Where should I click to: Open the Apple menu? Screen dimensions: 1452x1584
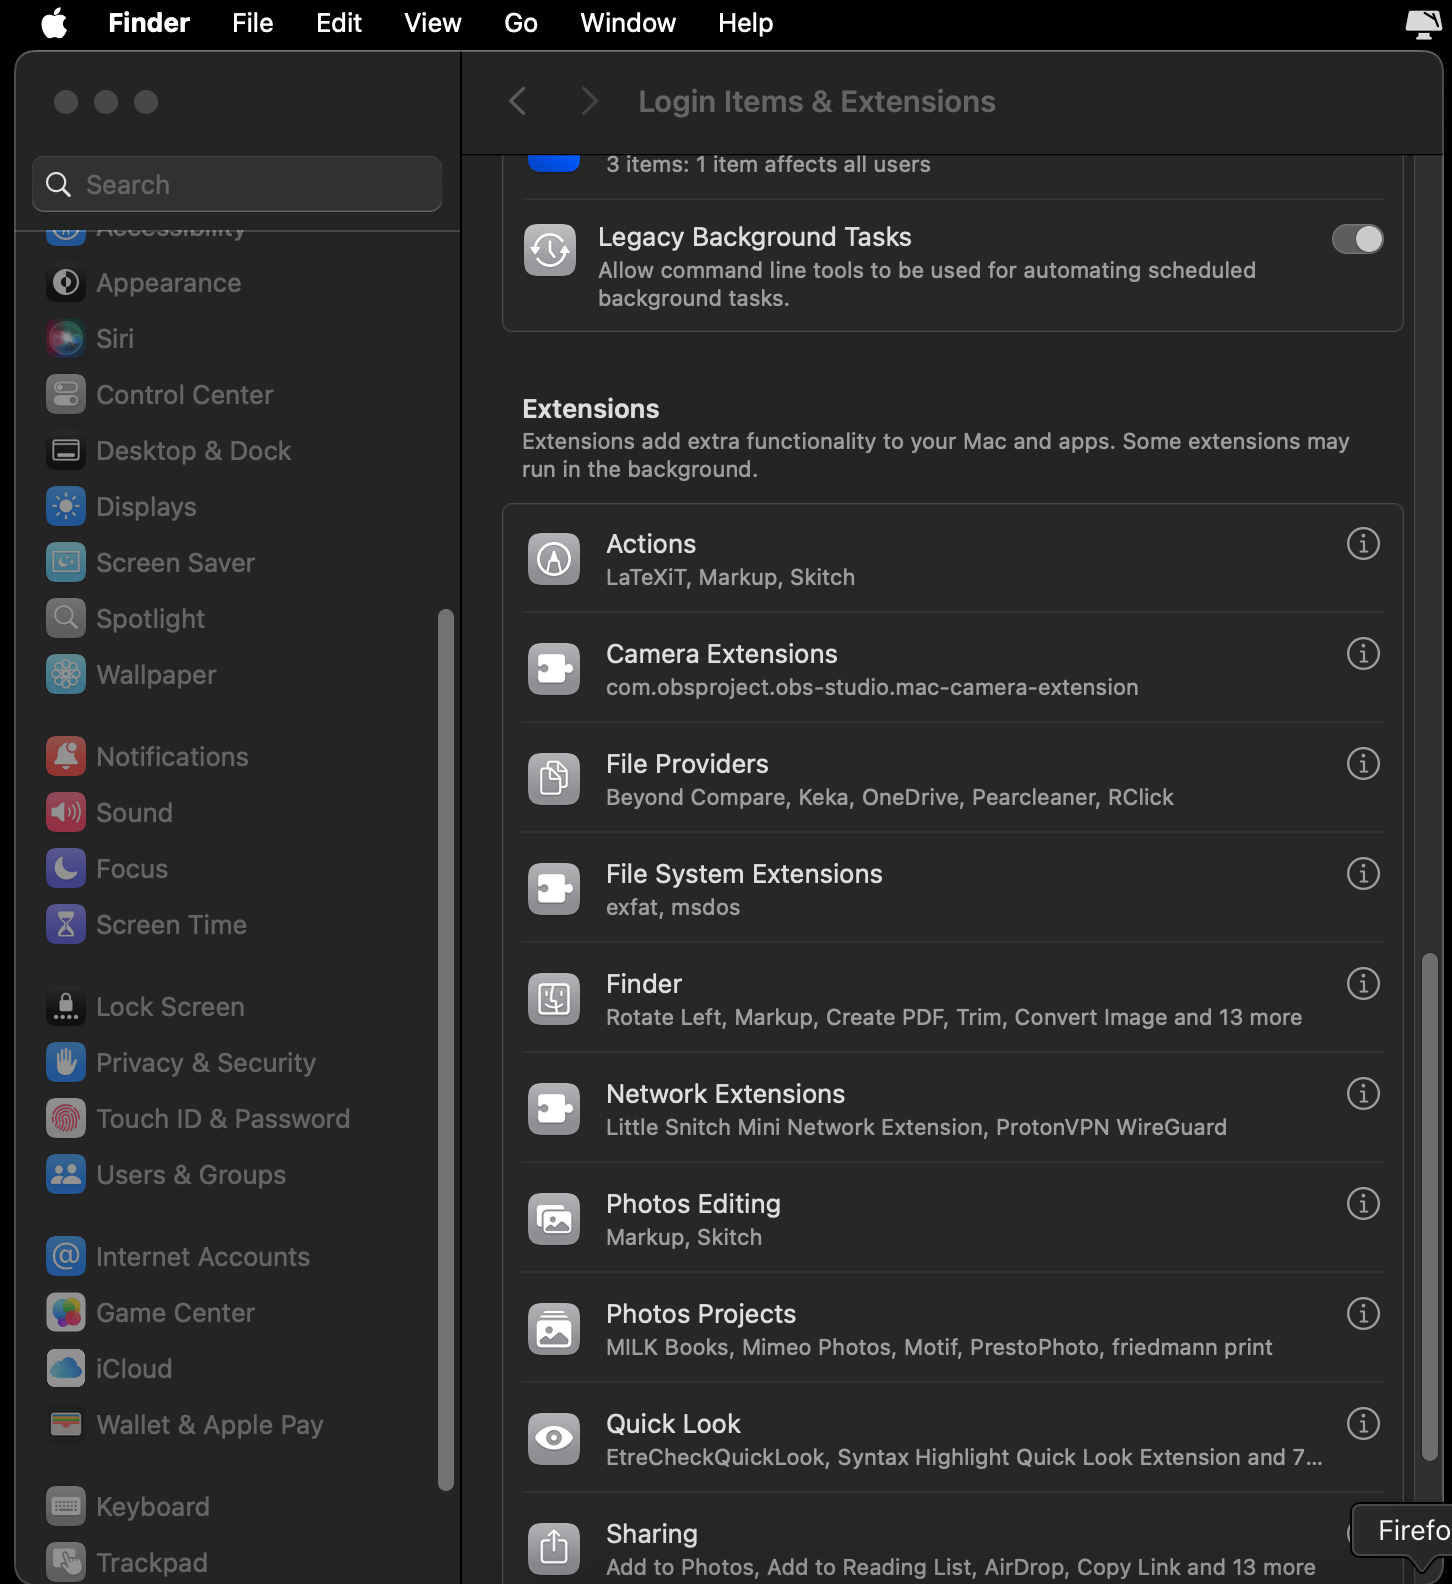coord(54,23)
